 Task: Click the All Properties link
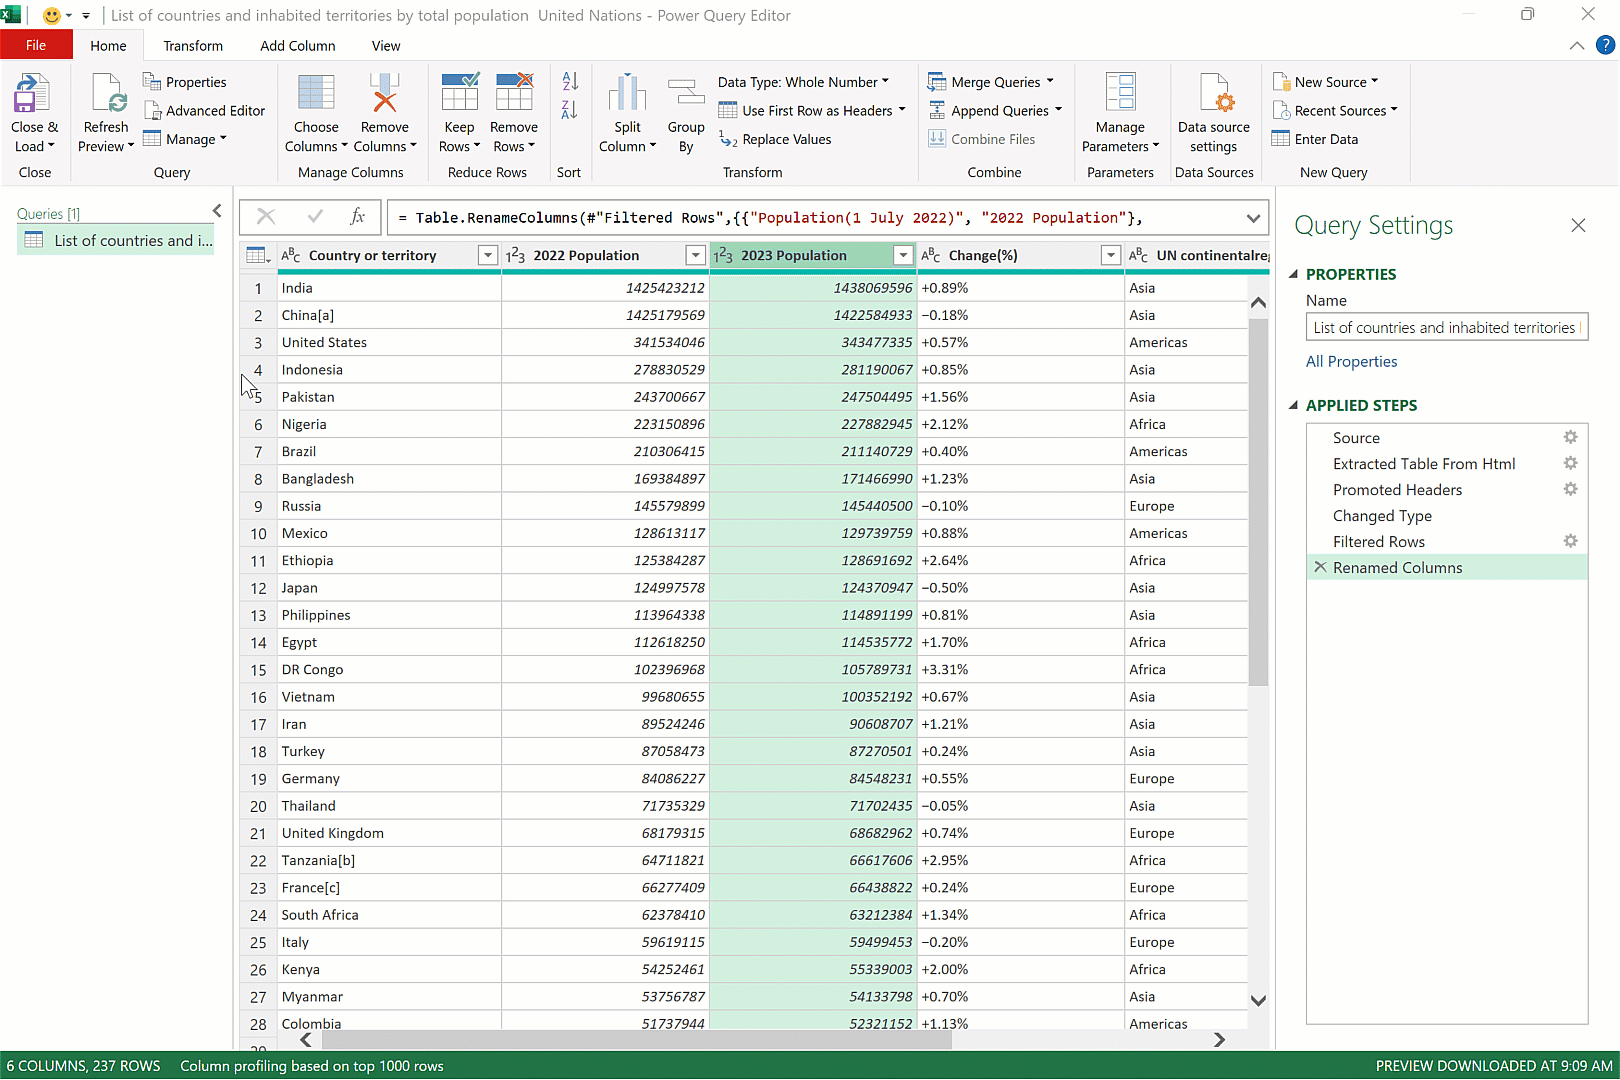[x=1351, y=362]
